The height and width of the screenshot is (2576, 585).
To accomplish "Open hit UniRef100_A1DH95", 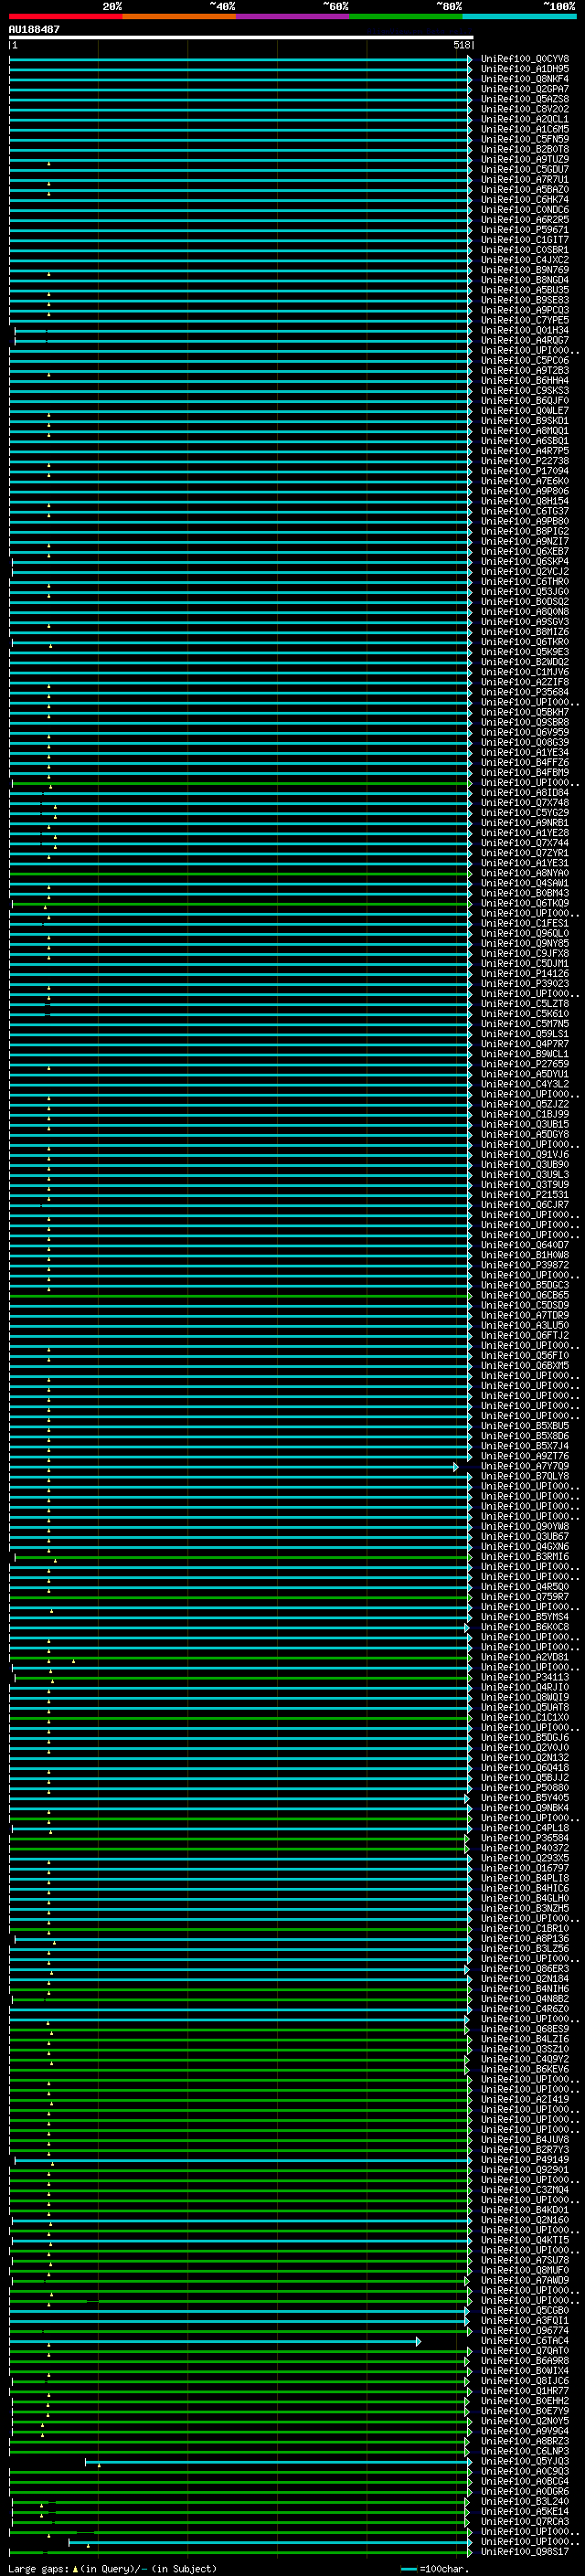I will (x=525, y=69).
